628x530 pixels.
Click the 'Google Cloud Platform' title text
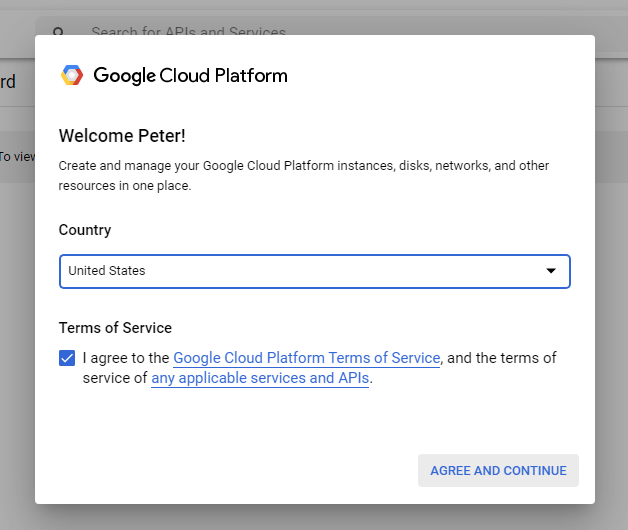tap(190, 75)
